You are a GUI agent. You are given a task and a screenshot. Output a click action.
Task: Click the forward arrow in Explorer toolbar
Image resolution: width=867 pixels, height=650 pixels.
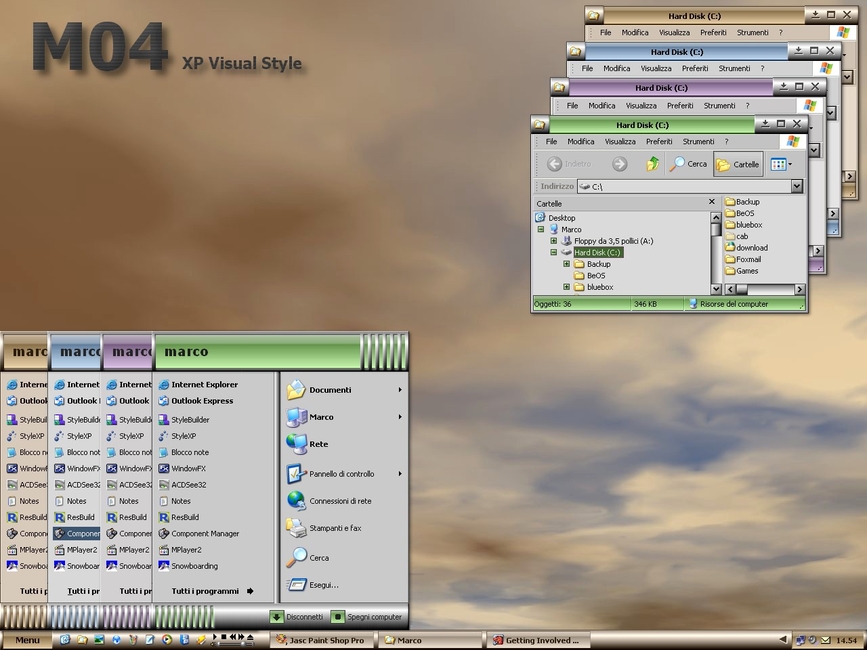pyautogui.click(x=619, y=164)
